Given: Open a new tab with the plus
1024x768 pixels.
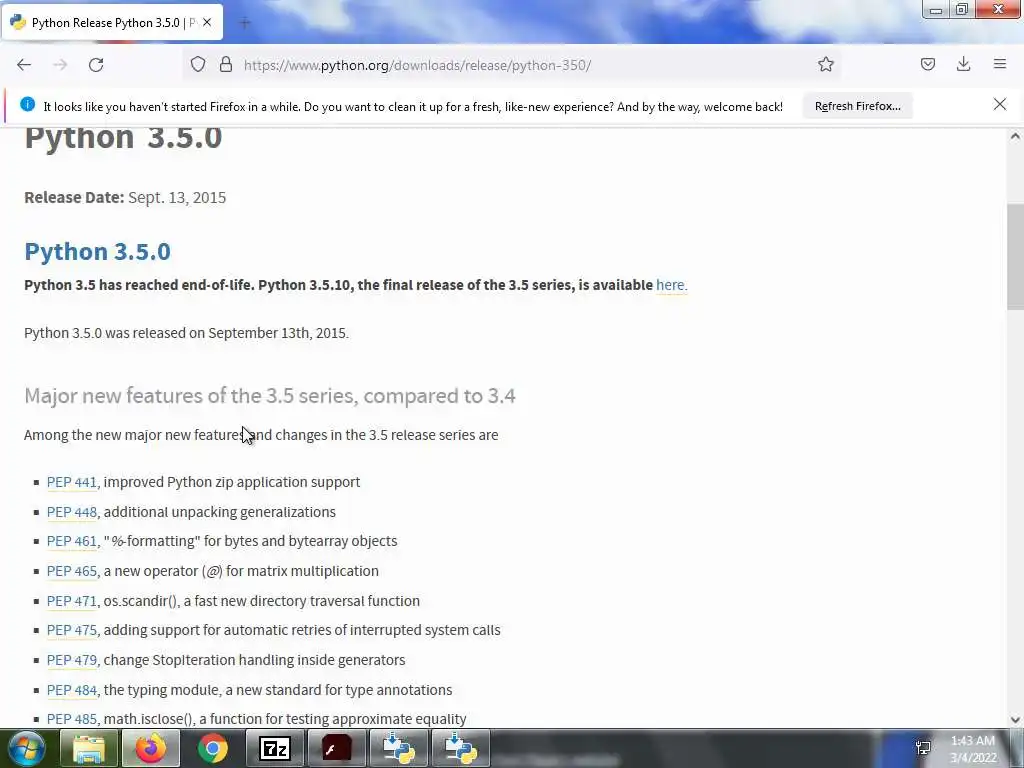Looking at the screenshot, I should tap(245, 23).
